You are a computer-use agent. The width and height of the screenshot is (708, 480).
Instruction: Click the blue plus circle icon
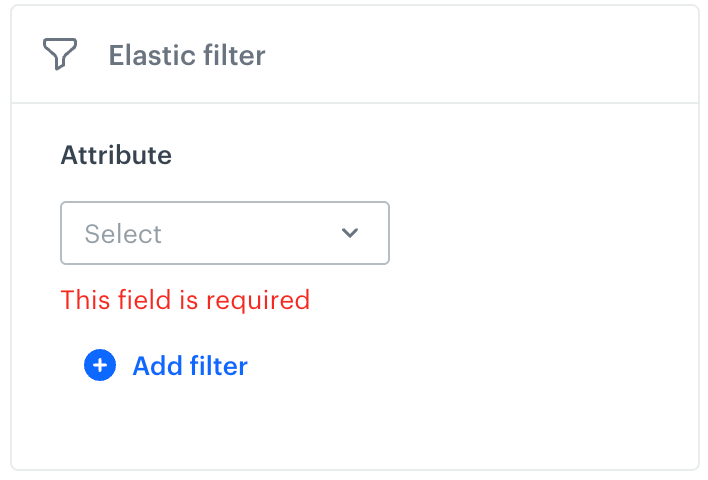100,366
